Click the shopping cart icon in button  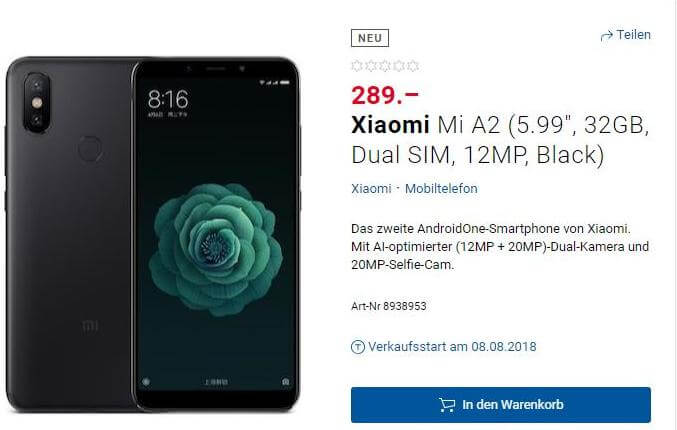click(447, 405)
